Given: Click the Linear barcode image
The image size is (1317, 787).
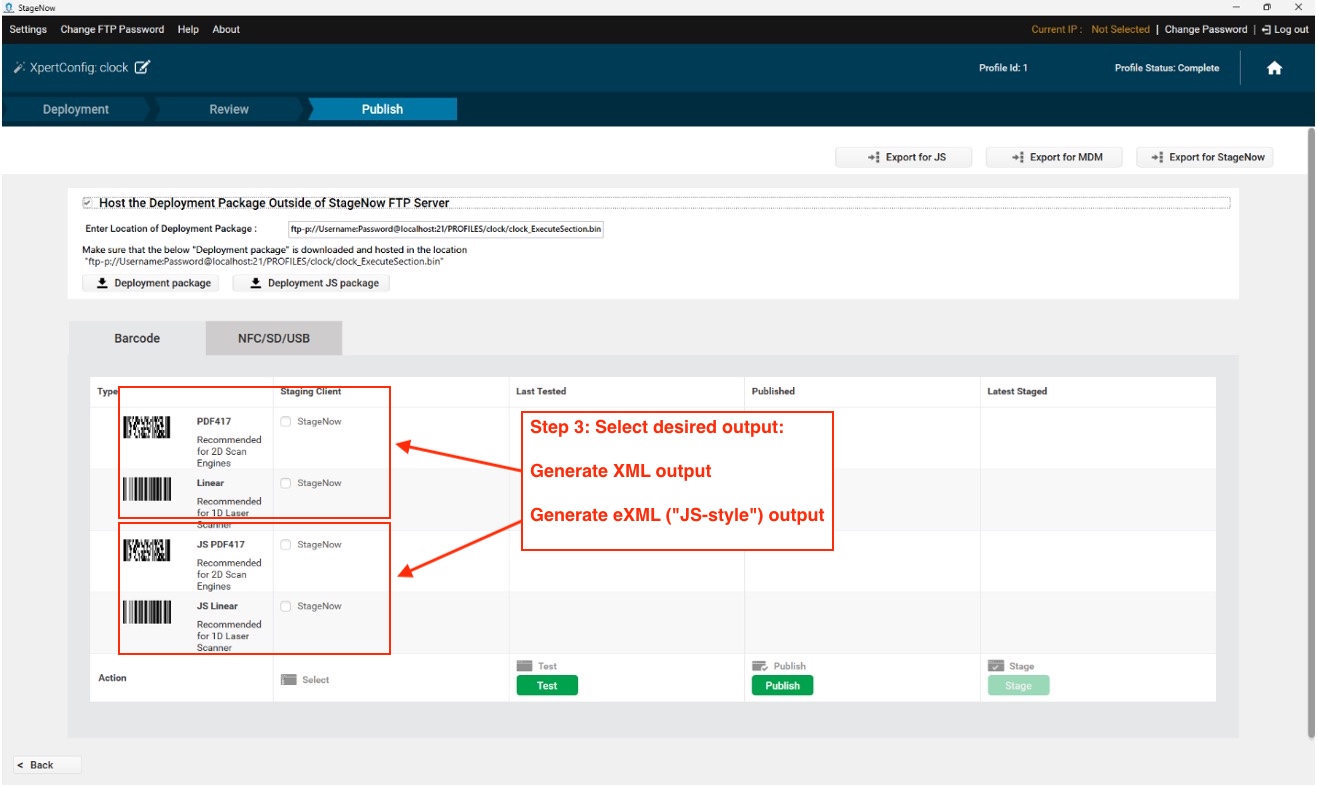Looking at the screenshot, I should (x=147, y=489).
